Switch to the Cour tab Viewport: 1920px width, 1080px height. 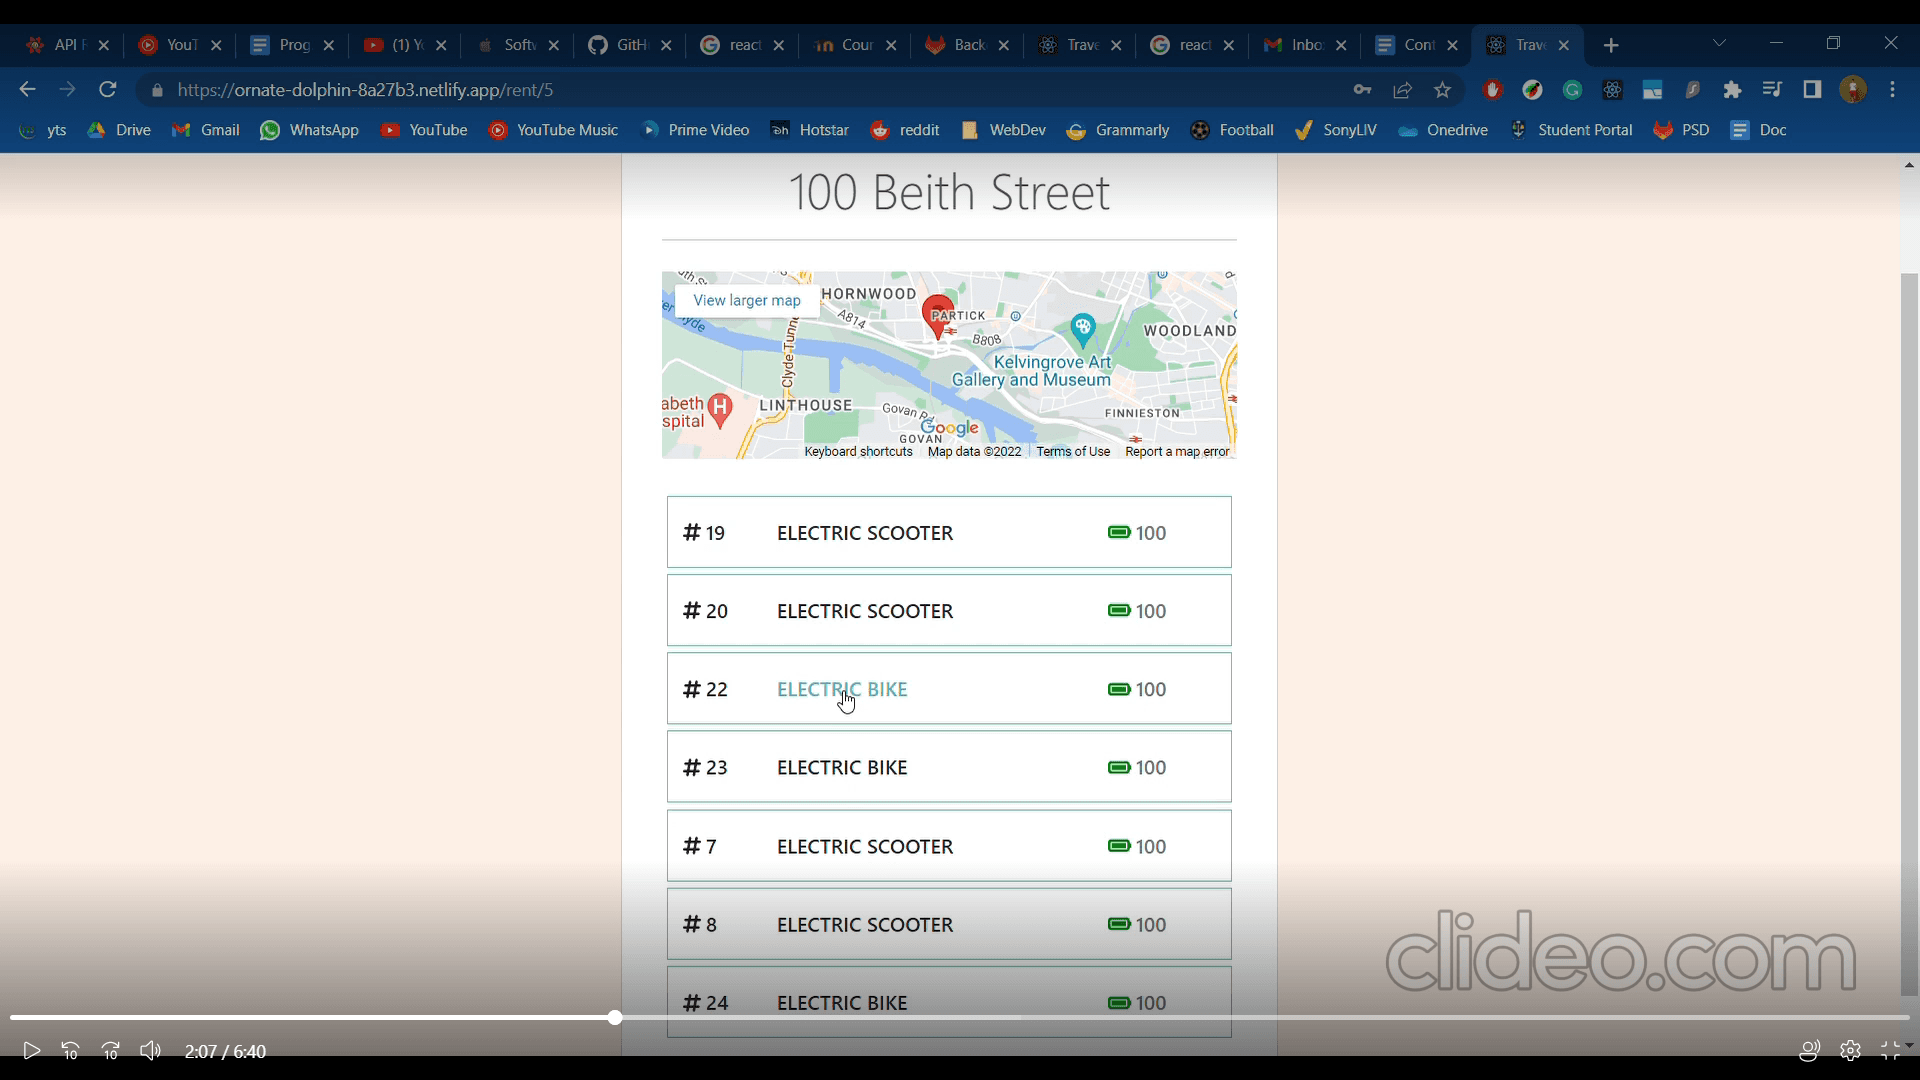point(856,45)
